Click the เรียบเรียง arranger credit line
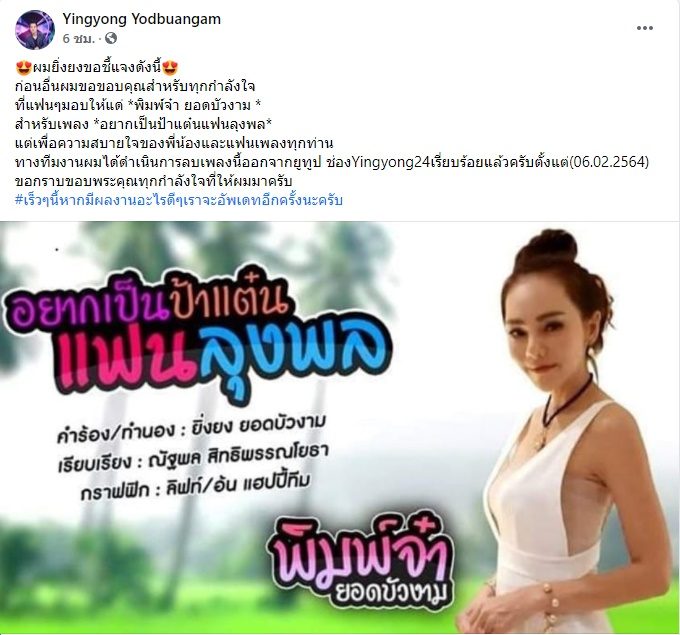680x635 pixels. (x=193, y=458)
